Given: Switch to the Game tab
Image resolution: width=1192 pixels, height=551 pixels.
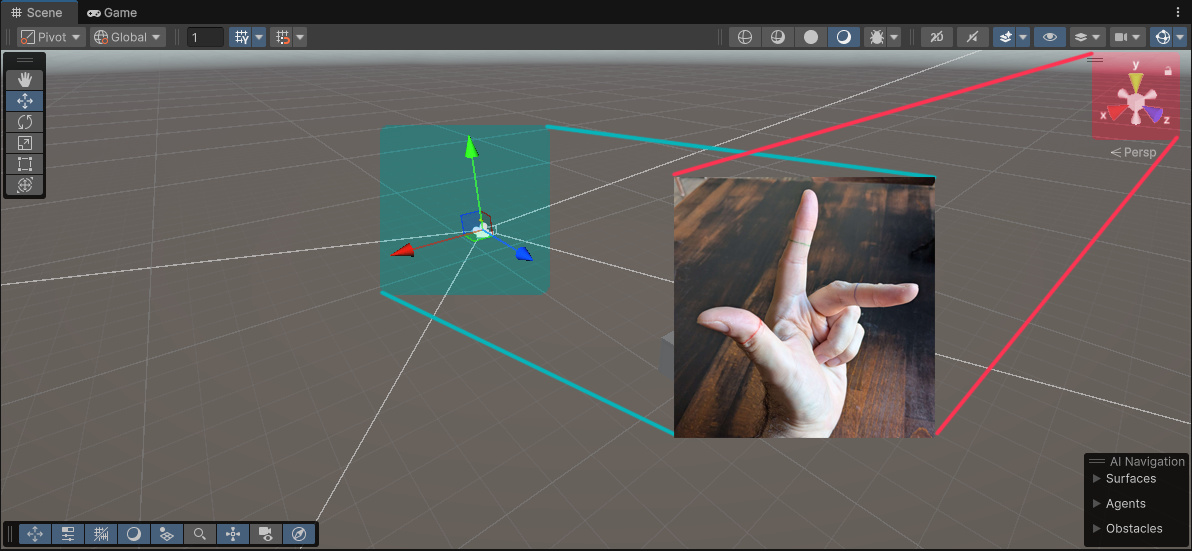Looking at the screenshot, I should [x=112, y=13].
